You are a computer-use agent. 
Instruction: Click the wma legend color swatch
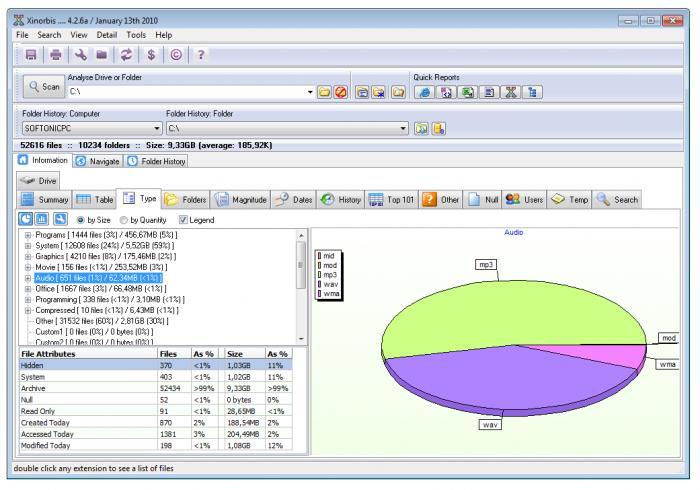pos(319,294)
